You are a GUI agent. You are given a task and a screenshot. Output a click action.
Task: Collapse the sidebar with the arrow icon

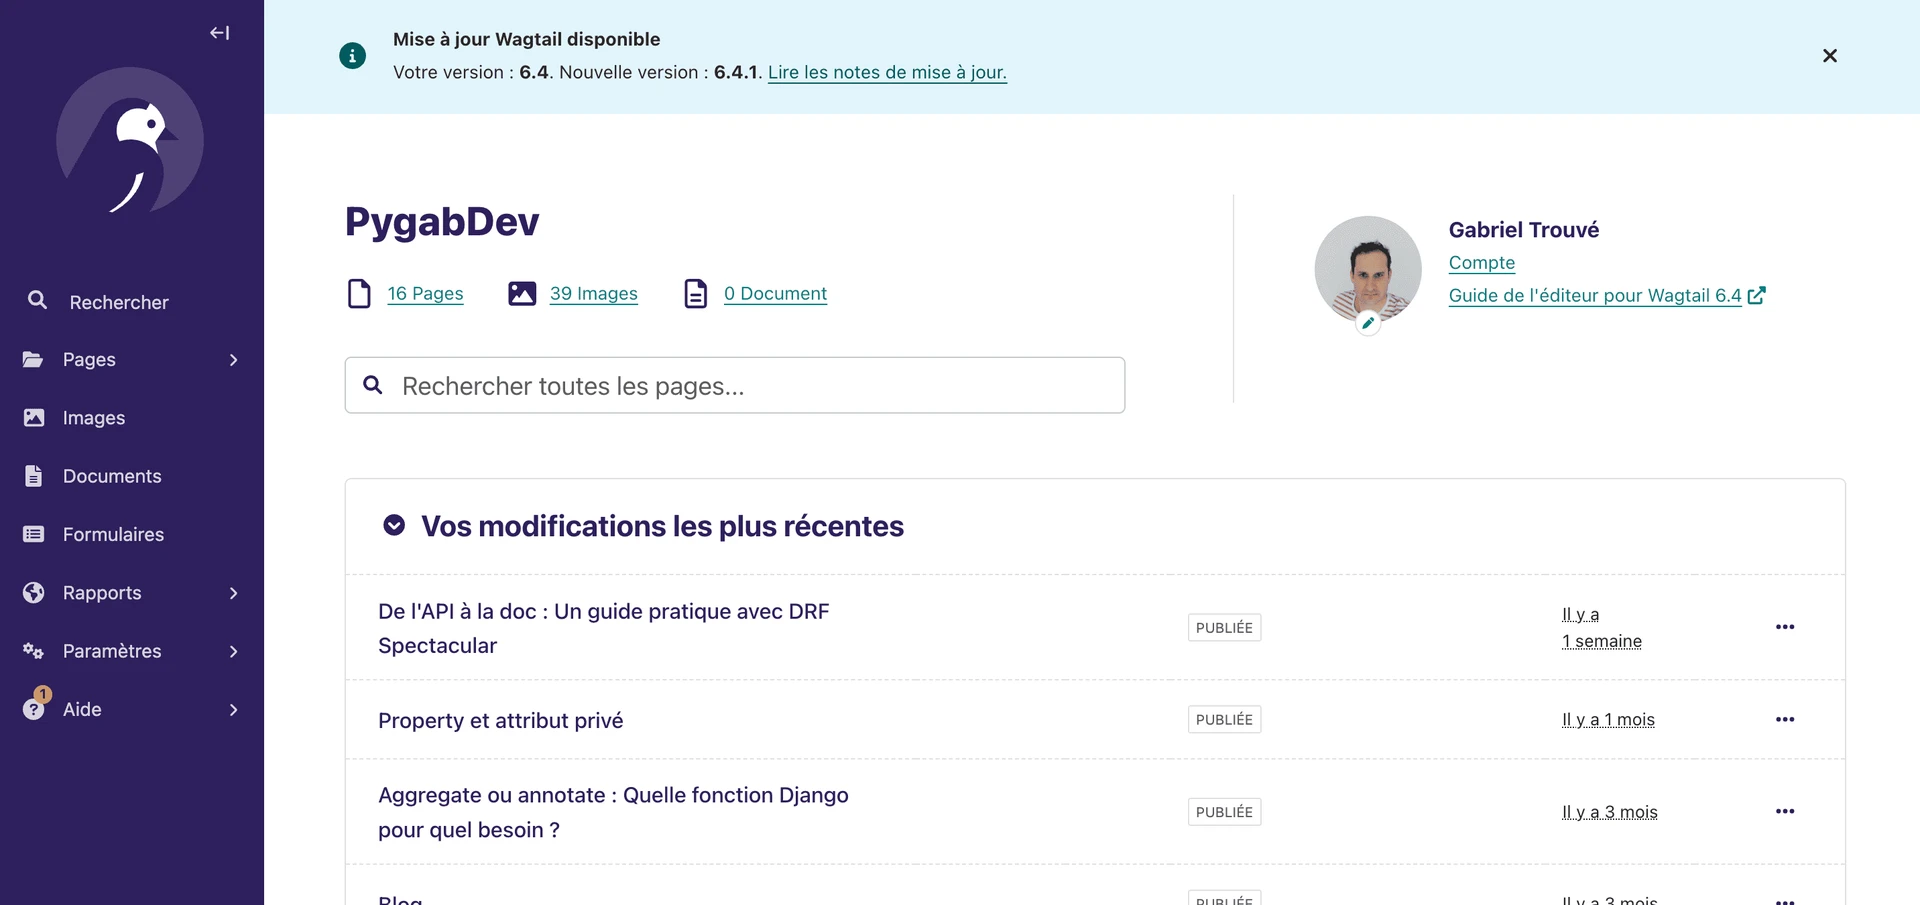pyautogui.click(x=219, y=33)
